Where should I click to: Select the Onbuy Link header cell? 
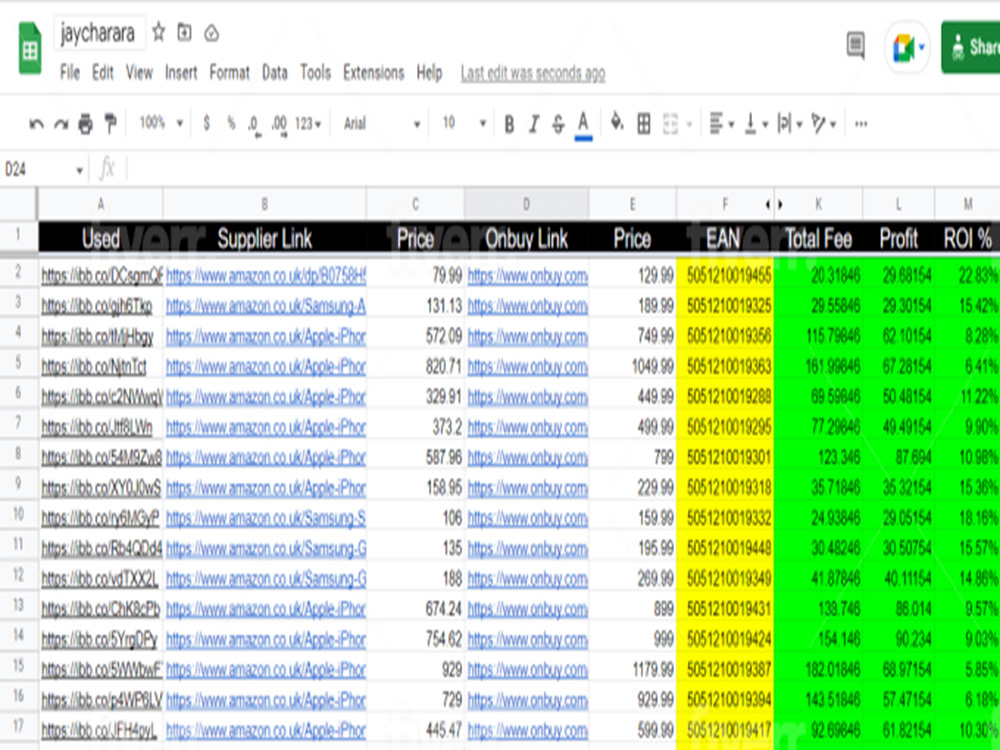[x=526, y=239]
